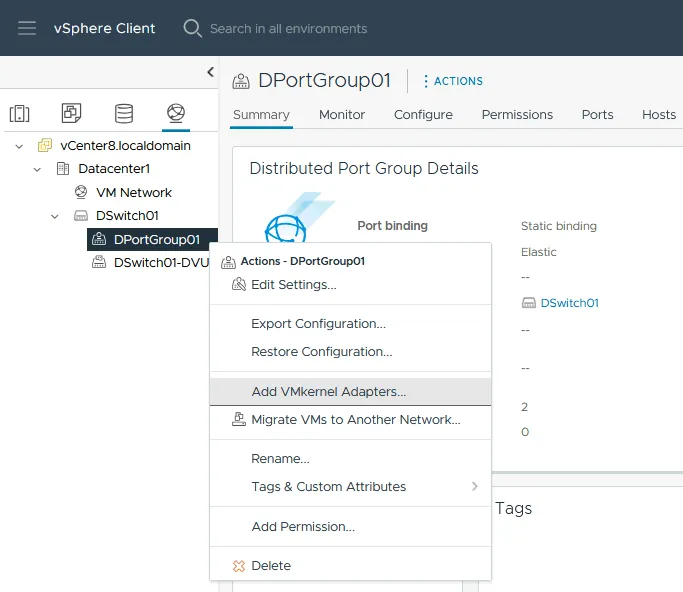Open the Summary tab
The height and width of the screenshot is (592, 683).
point(261,115)
